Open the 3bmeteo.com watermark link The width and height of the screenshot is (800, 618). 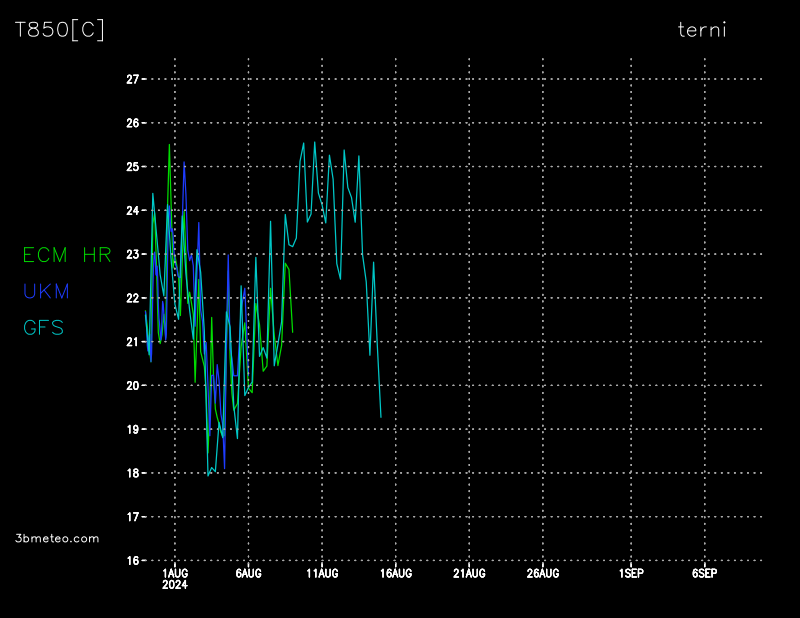coord(57,538)
